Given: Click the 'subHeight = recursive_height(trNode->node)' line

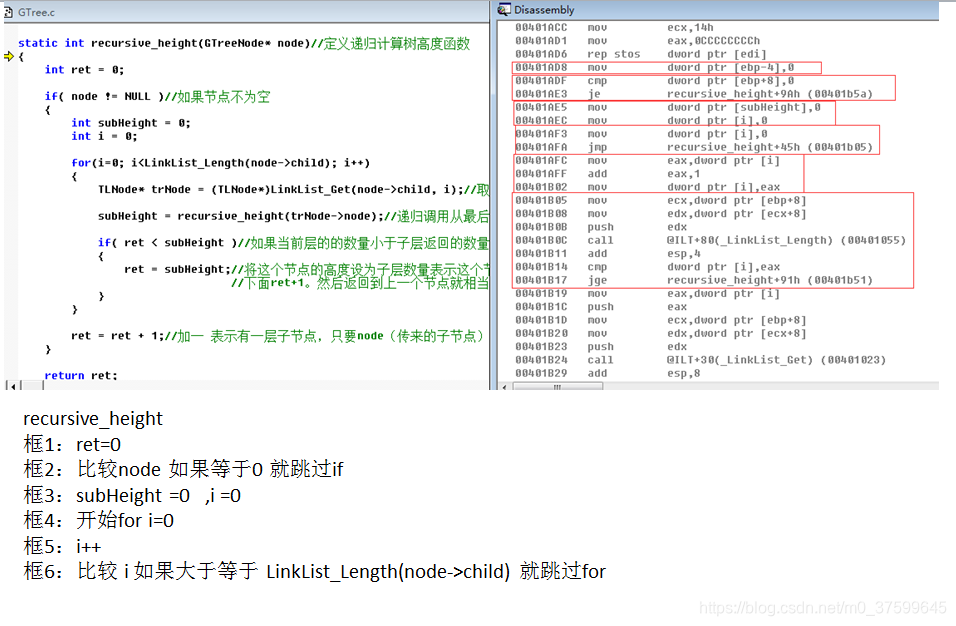Looking at the screenshot, I should 293,216.
